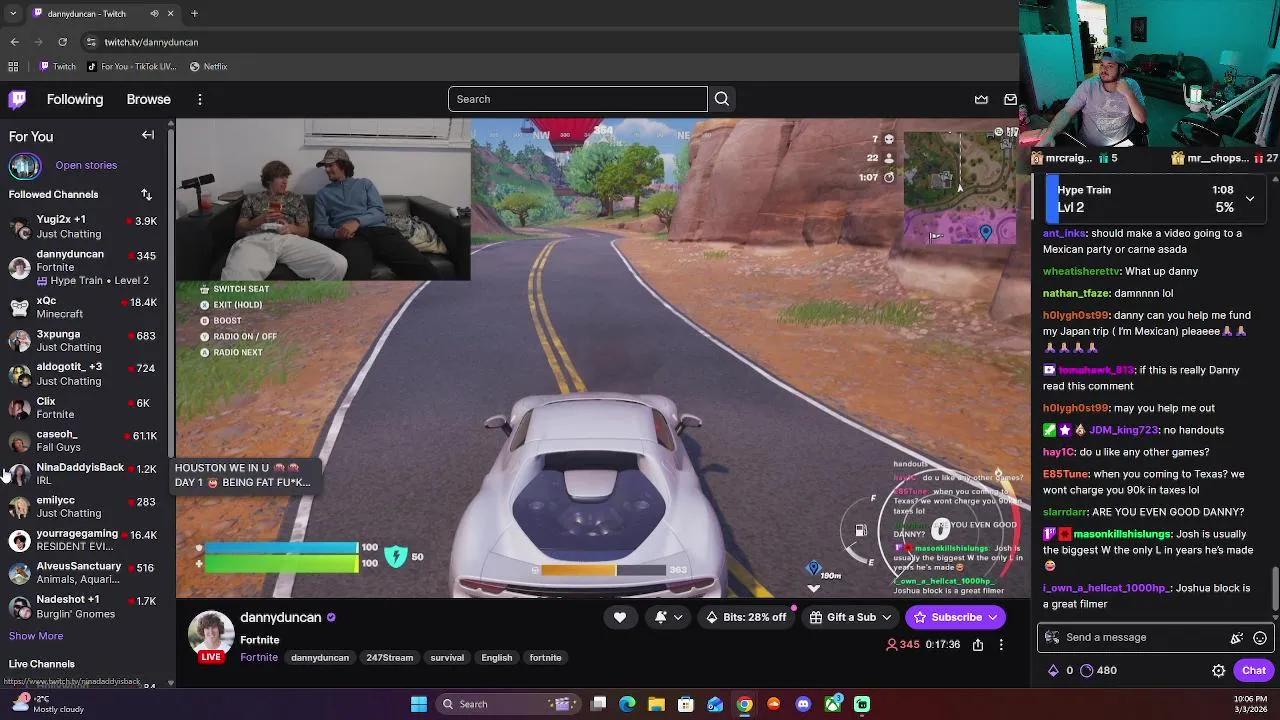Sort followed channels
This screenshot has height=720, width=1280.
(146, 194)
